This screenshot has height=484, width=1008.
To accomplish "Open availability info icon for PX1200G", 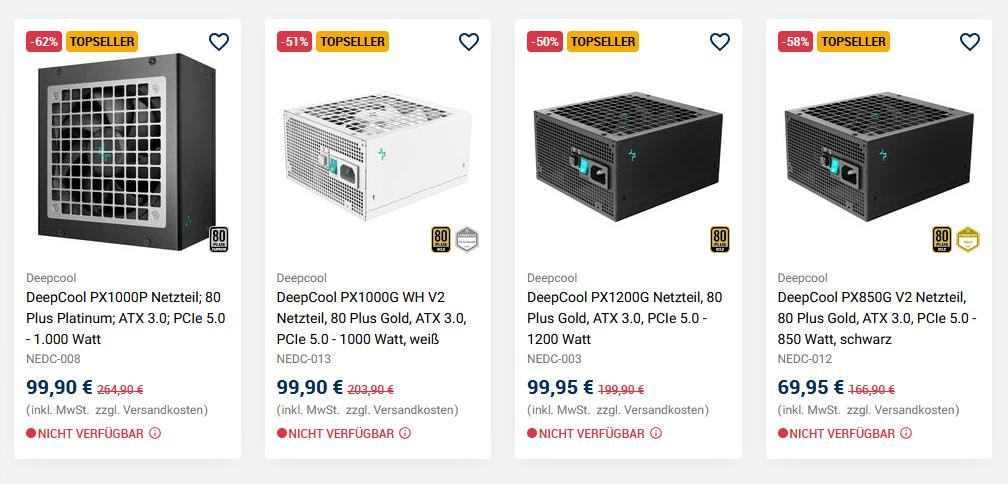I will pyautogui.click(x=656, y=434).
